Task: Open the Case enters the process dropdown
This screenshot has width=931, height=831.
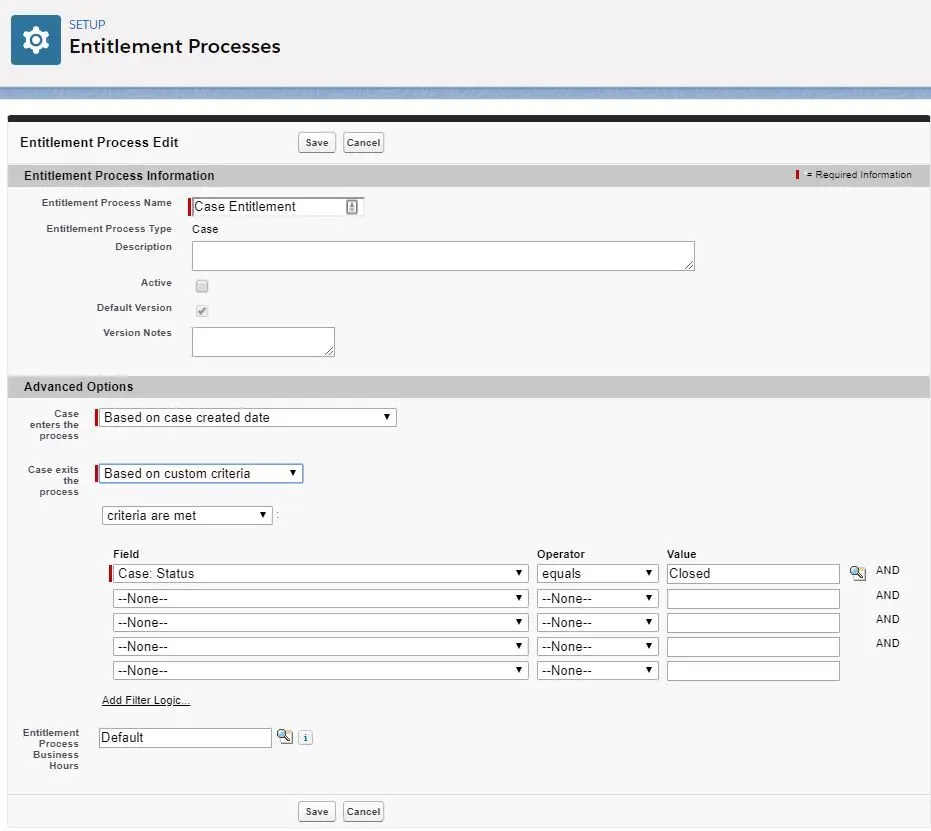Action: [x=248, y=417]
